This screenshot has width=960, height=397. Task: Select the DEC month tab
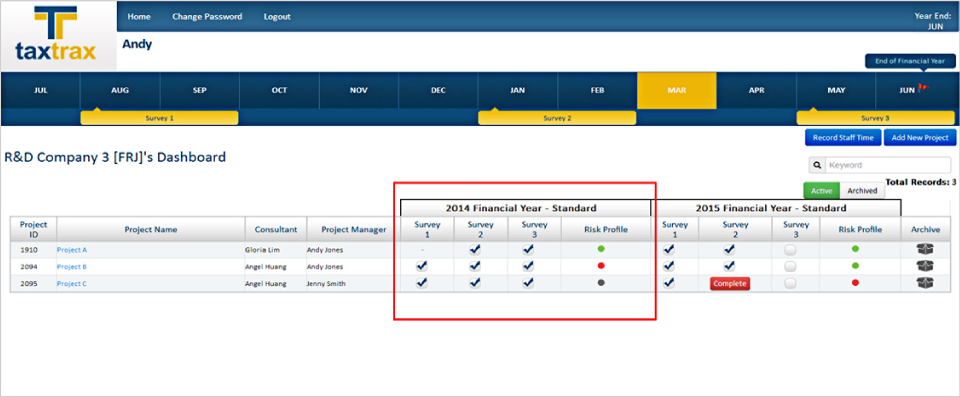438,90
